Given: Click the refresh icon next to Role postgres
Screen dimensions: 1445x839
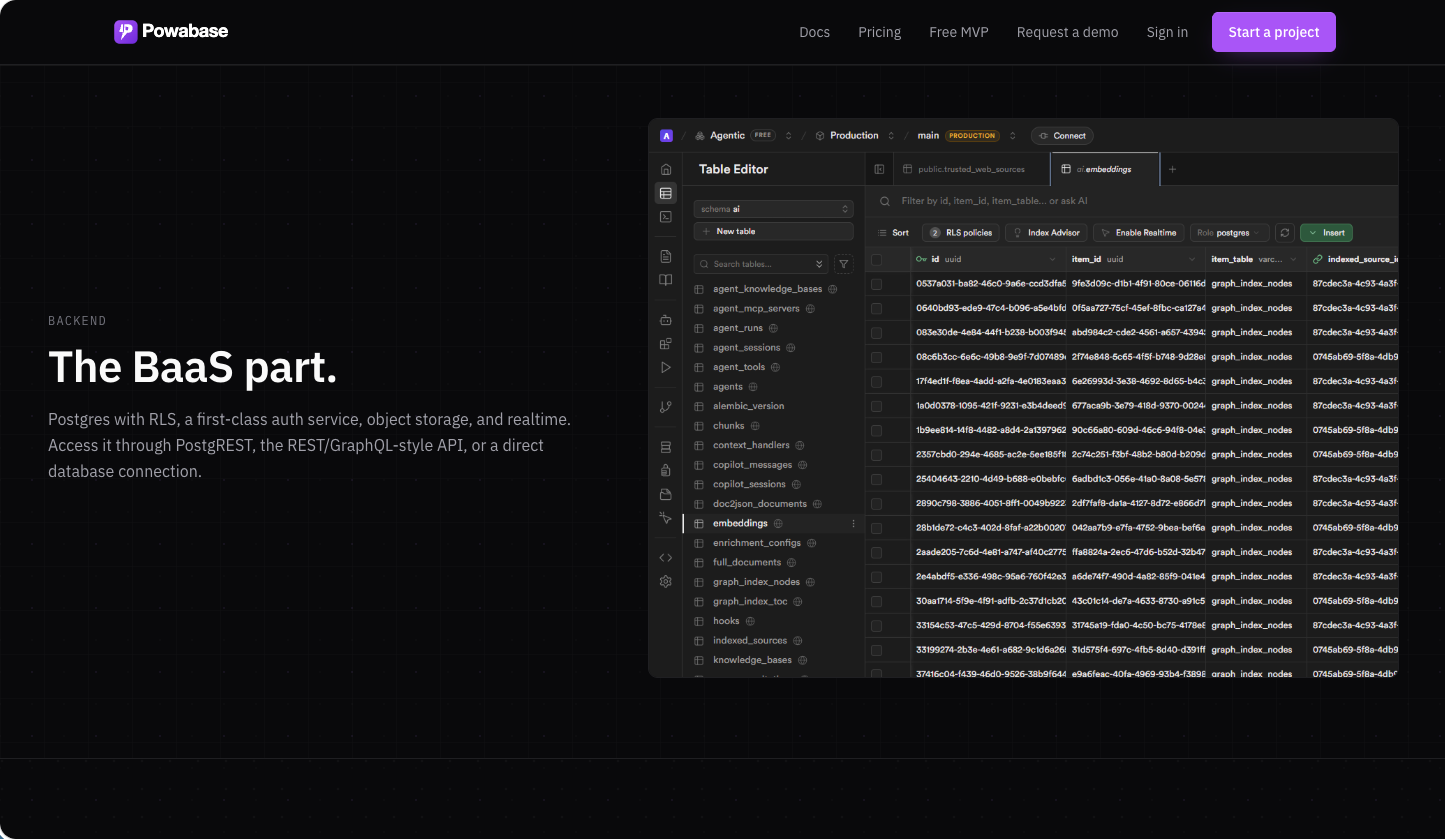Looking at the screenshot, I should pos(1285,232).
